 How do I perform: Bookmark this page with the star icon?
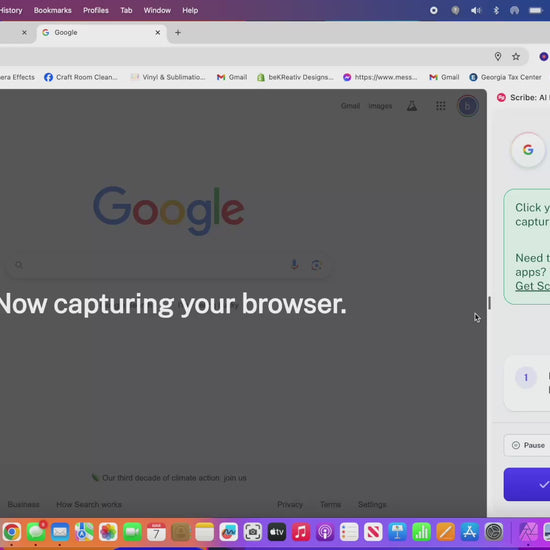coord(516,56)
